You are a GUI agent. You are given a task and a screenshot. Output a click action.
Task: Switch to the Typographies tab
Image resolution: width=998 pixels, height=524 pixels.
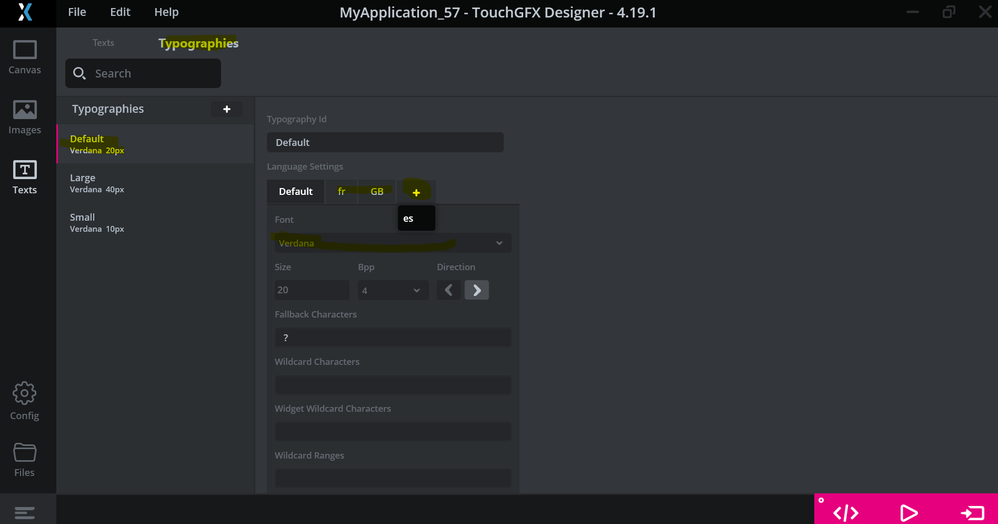click(198, 43)
